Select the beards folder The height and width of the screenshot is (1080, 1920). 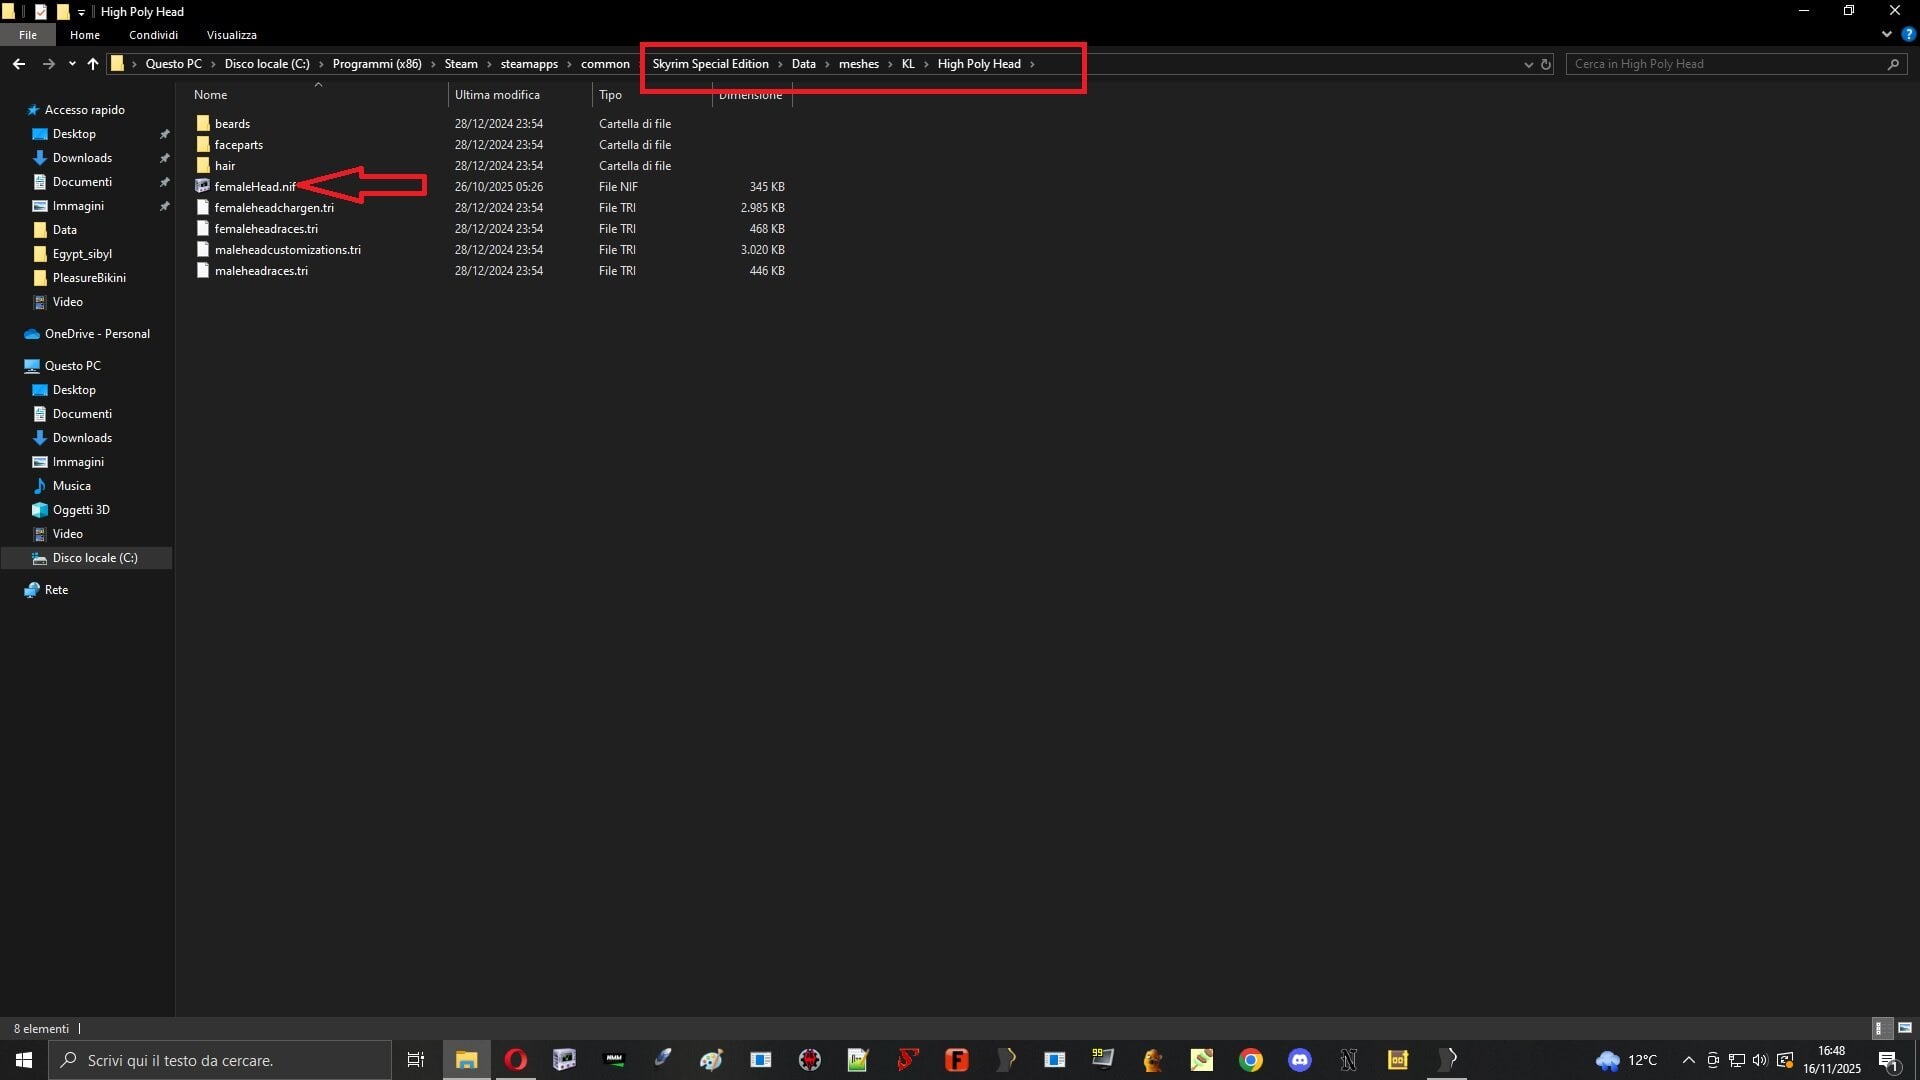pos(232,124)
